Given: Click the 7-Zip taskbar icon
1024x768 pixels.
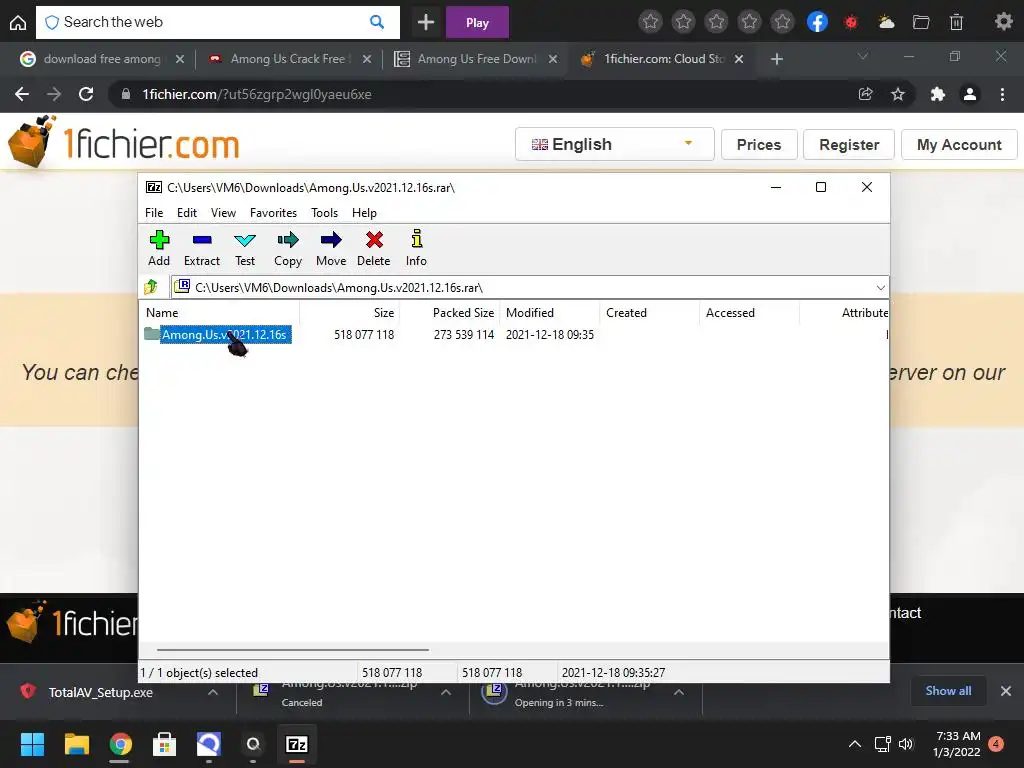Looking at the screenshot, I should 297,744.
